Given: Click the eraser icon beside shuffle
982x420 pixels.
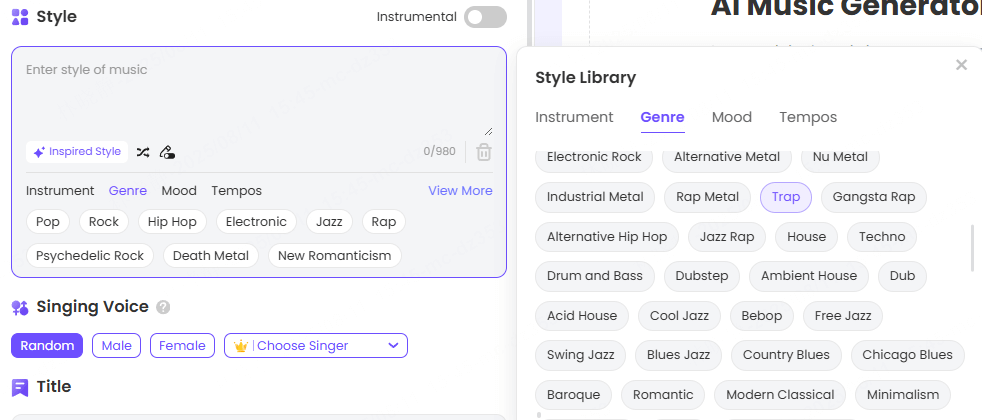Looking at the screenshot, I should [167, 152].
